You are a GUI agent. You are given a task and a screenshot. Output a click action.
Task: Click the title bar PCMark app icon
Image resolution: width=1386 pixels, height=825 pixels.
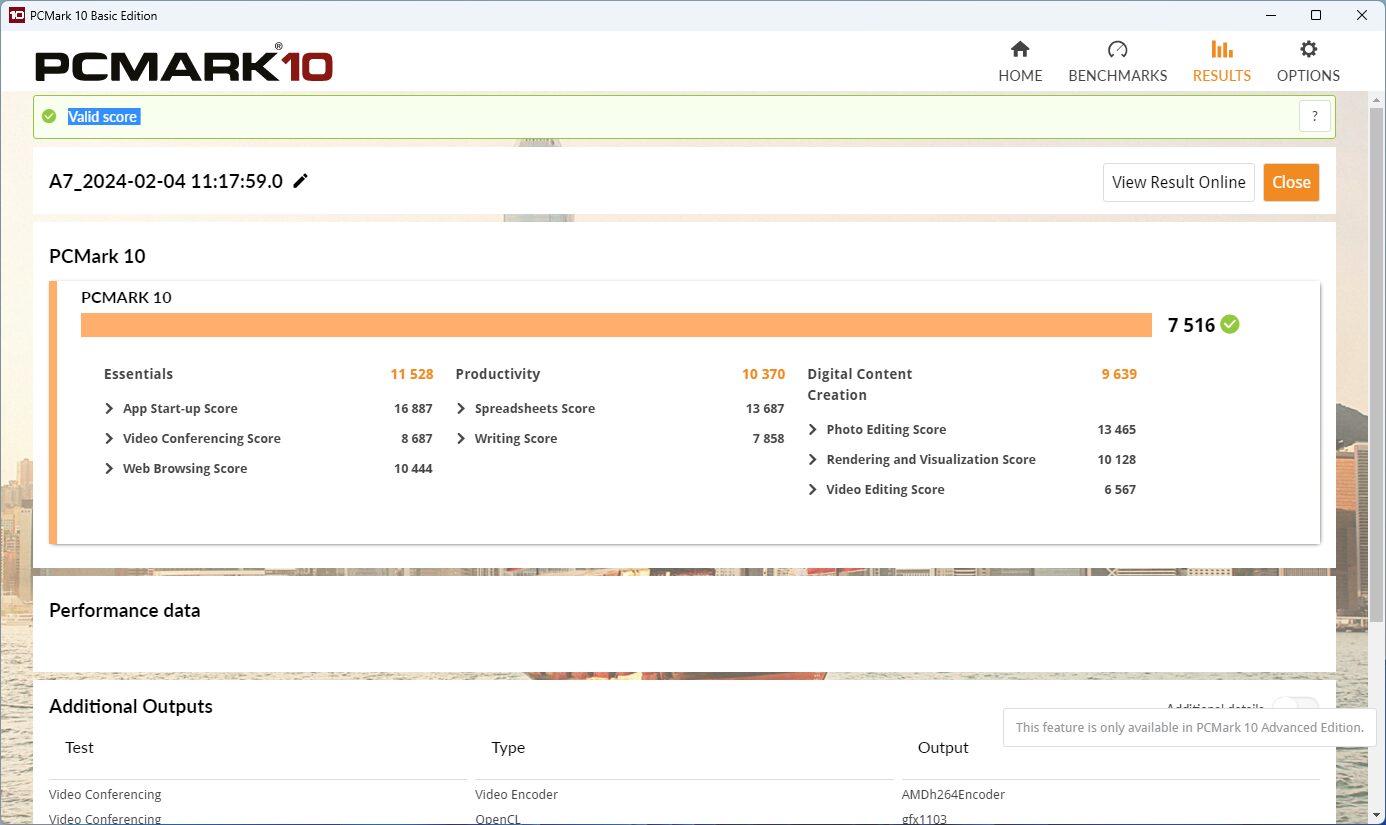point(16,15)
